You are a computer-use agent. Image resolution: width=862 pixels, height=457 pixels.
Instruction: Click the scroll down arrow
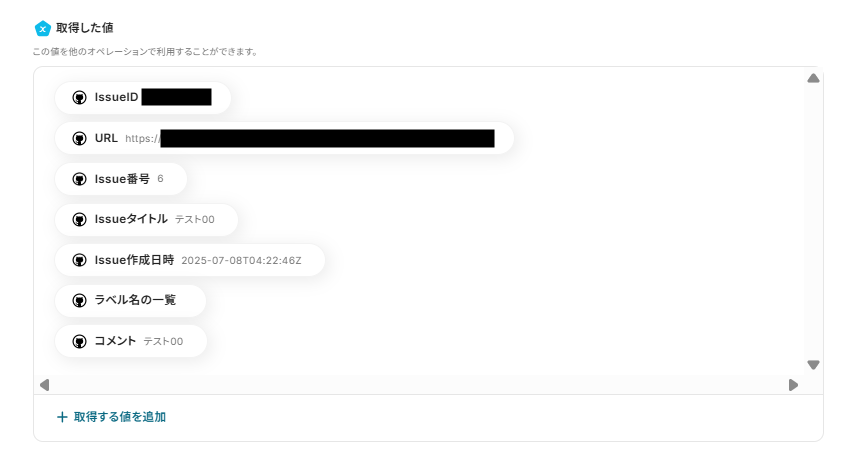point(814,365)
